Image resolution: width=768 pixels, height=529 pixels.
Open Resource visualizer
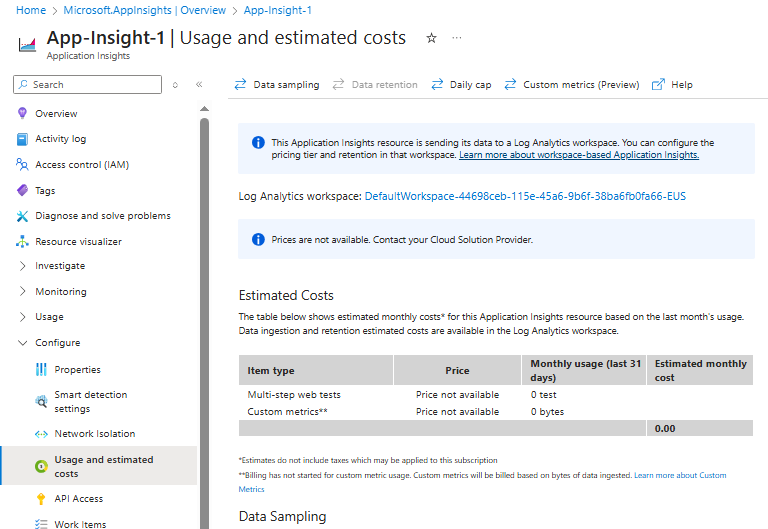pyautogui.click(x=78, y=241)
